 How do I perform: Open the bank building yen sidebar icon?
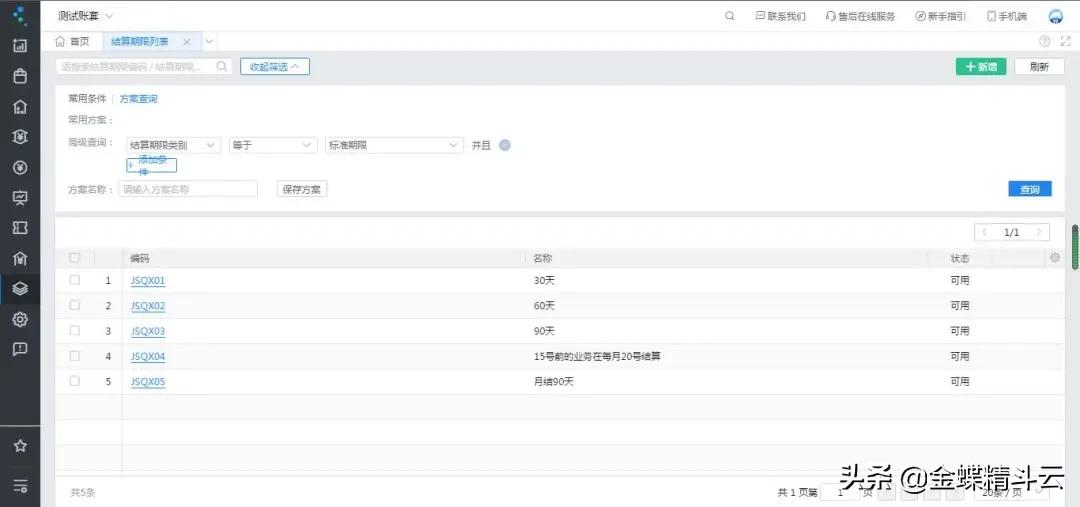coord(20,258)
